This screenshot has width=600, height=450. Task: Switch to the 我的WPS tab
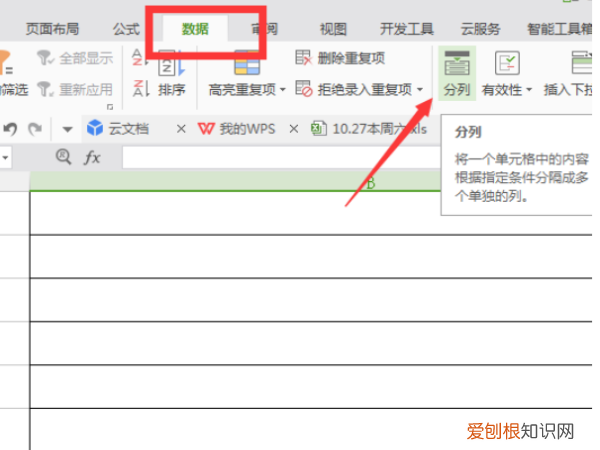tap(236, 129)
